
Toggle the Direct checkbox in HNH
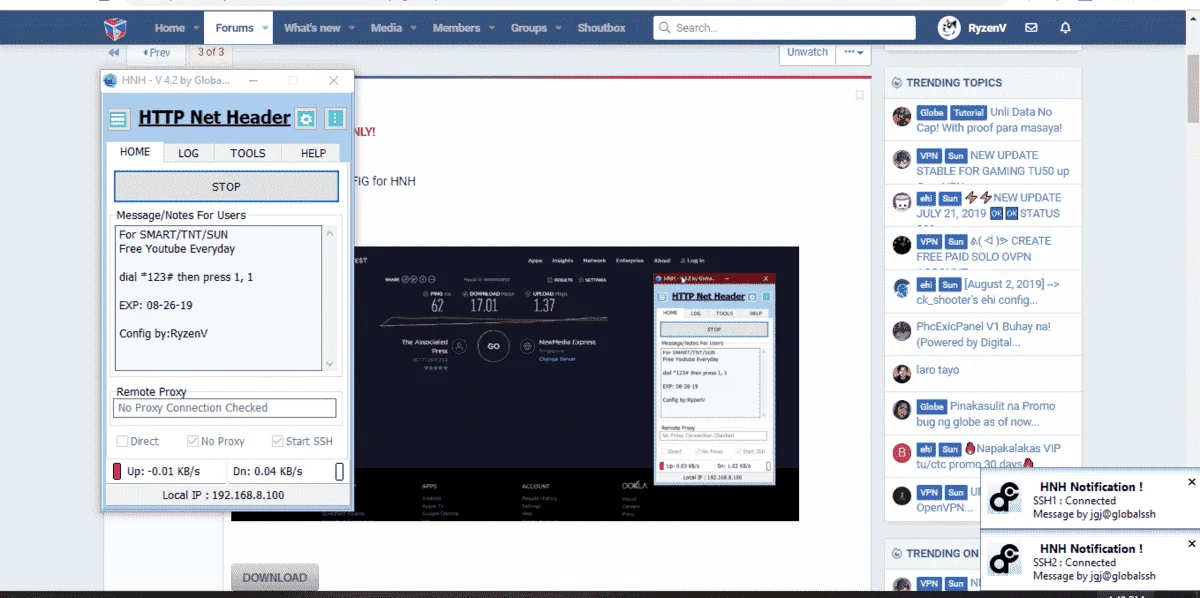(122, 441)
